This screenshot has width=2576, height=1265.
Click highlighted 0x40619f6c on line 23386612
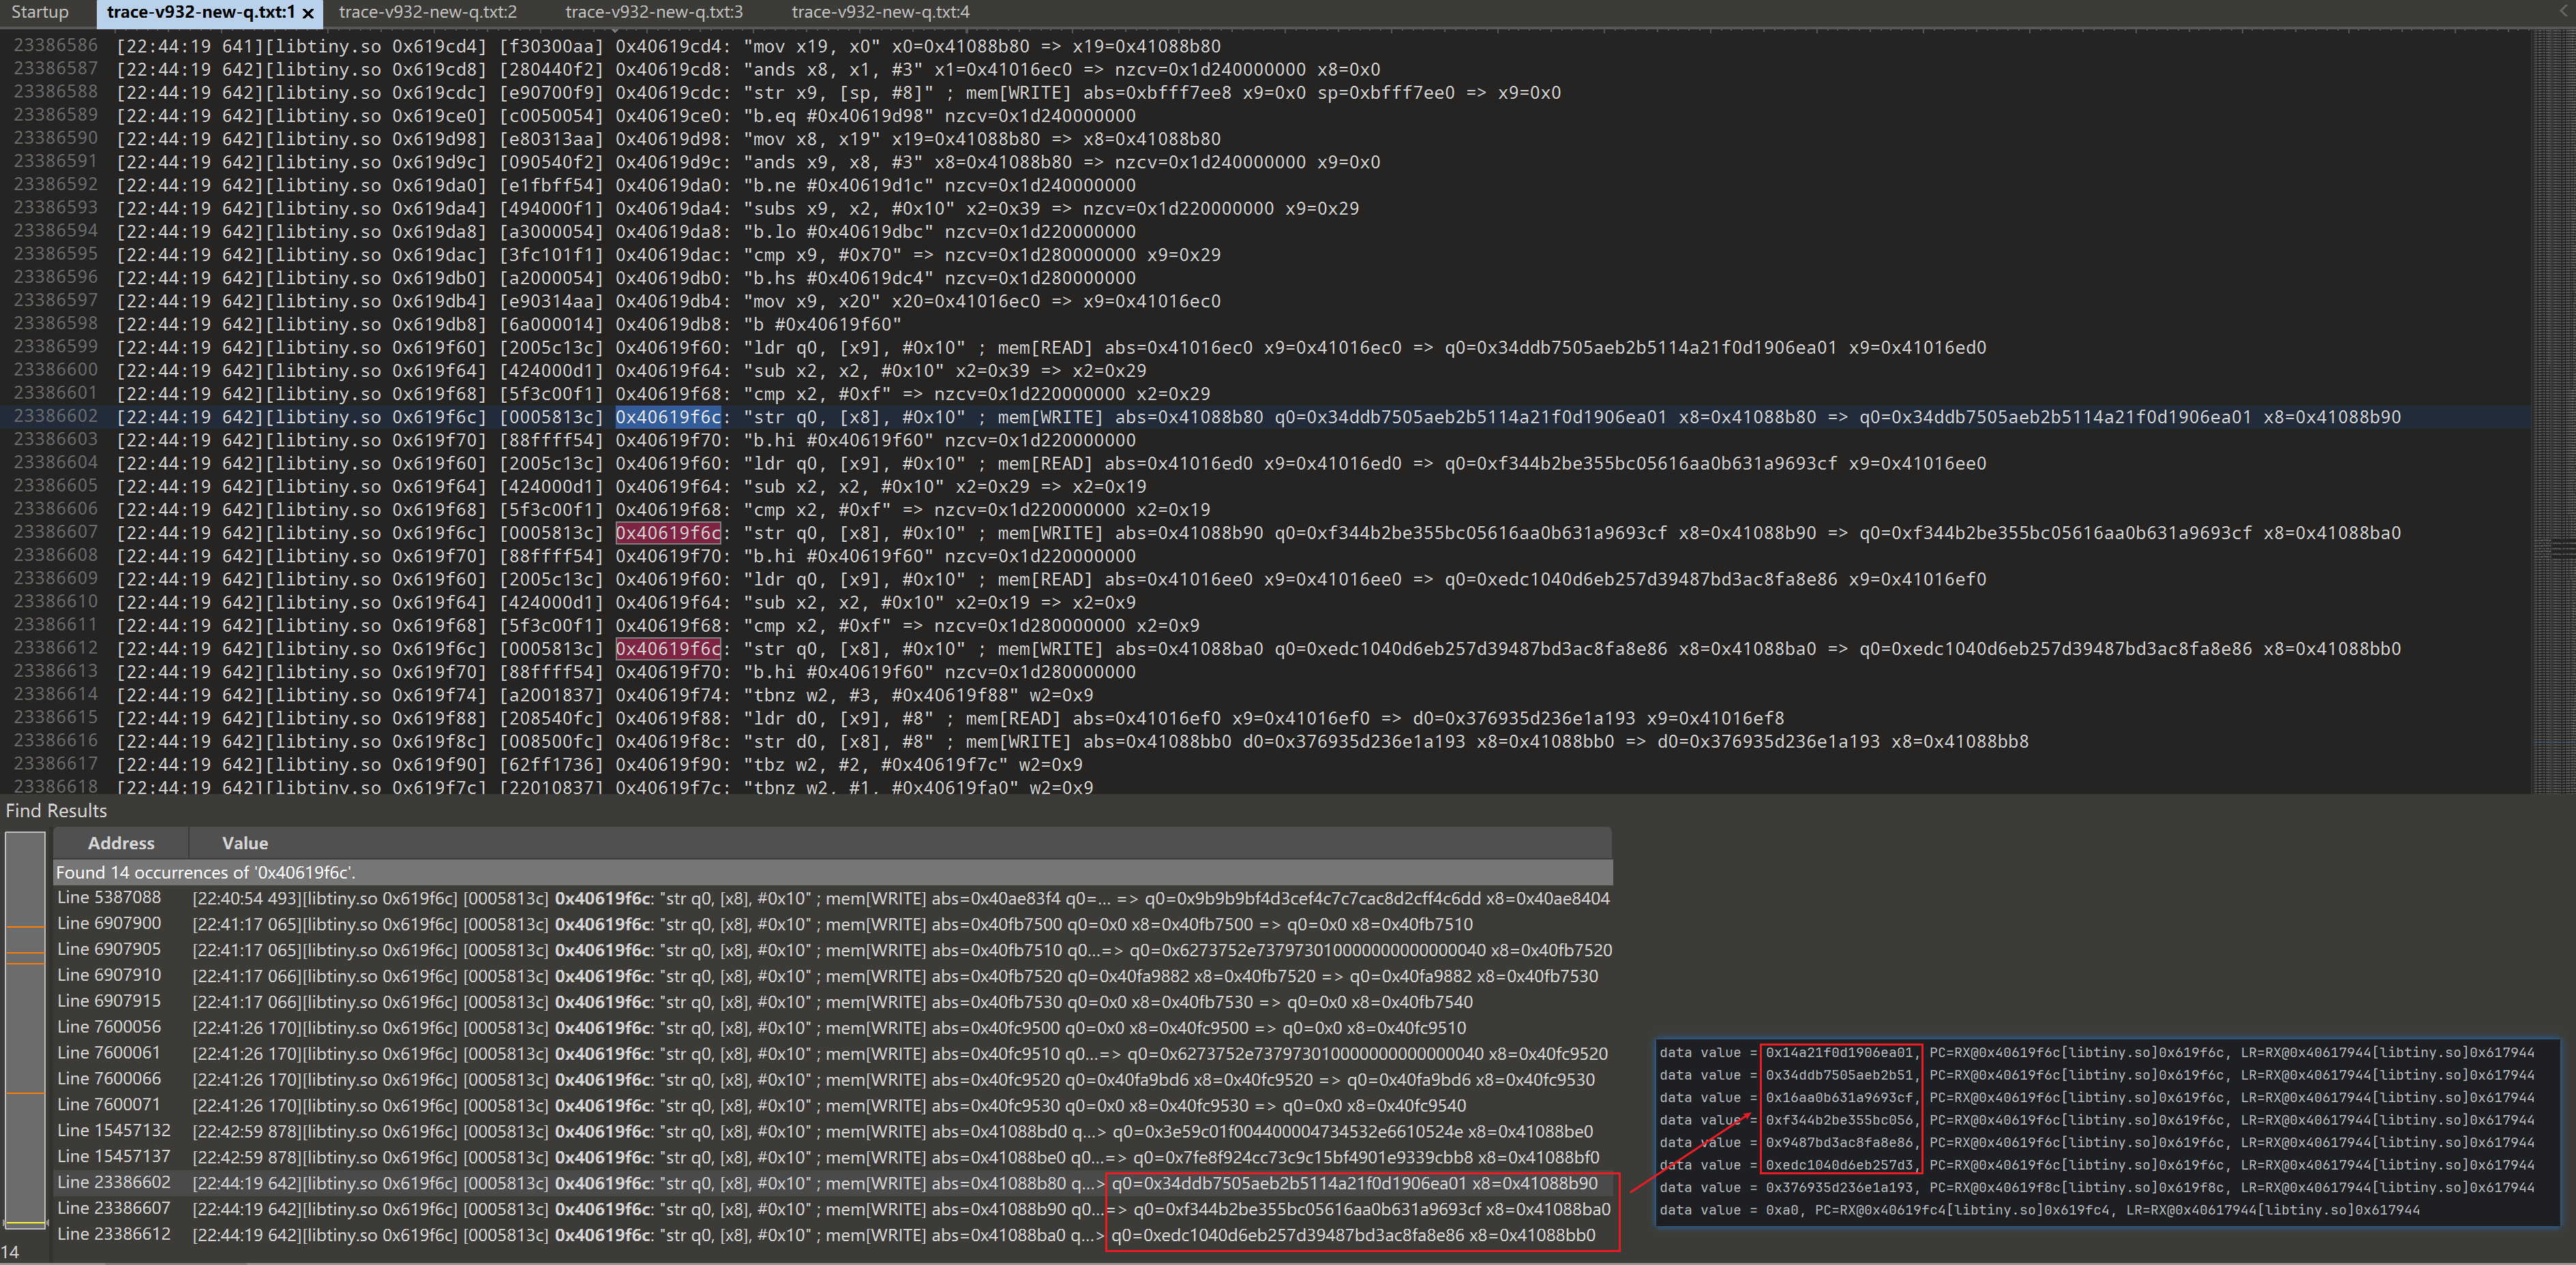click(x=668, y=649)
